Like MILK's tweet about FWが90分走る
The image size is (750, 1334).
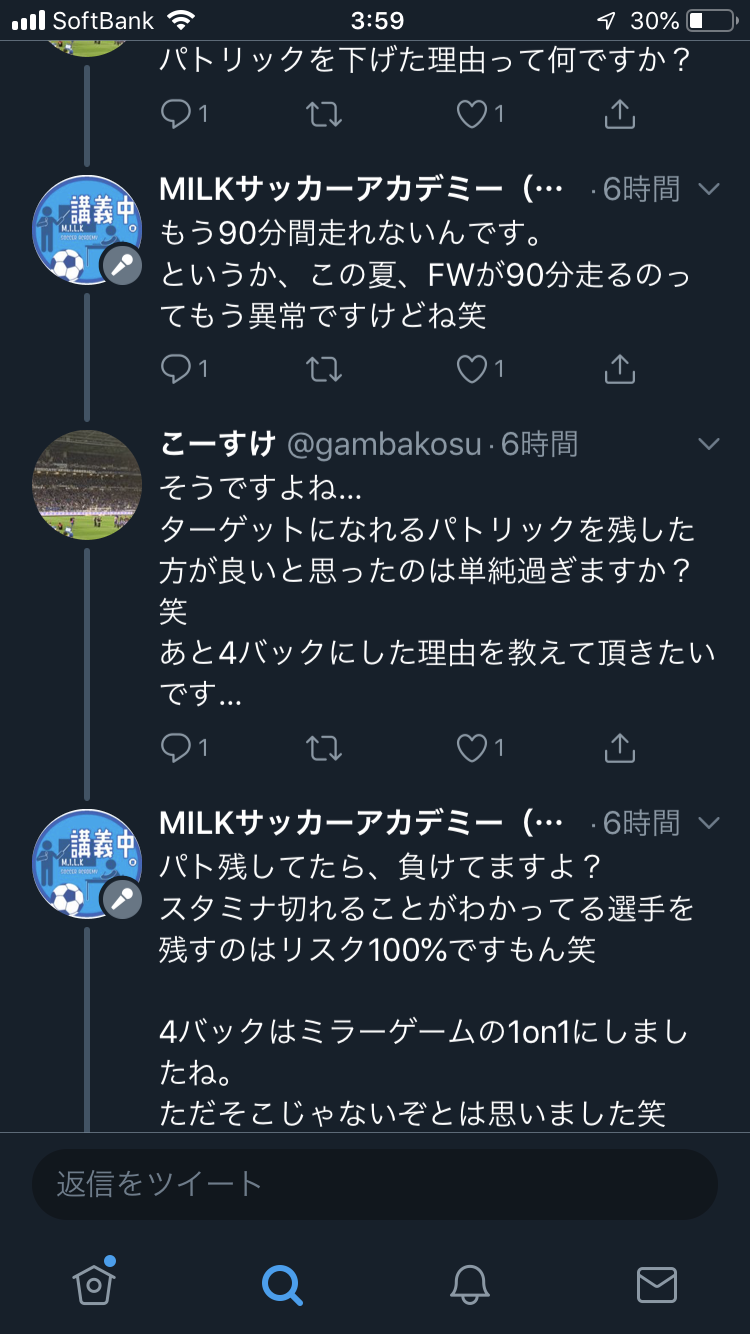point(471,369)
